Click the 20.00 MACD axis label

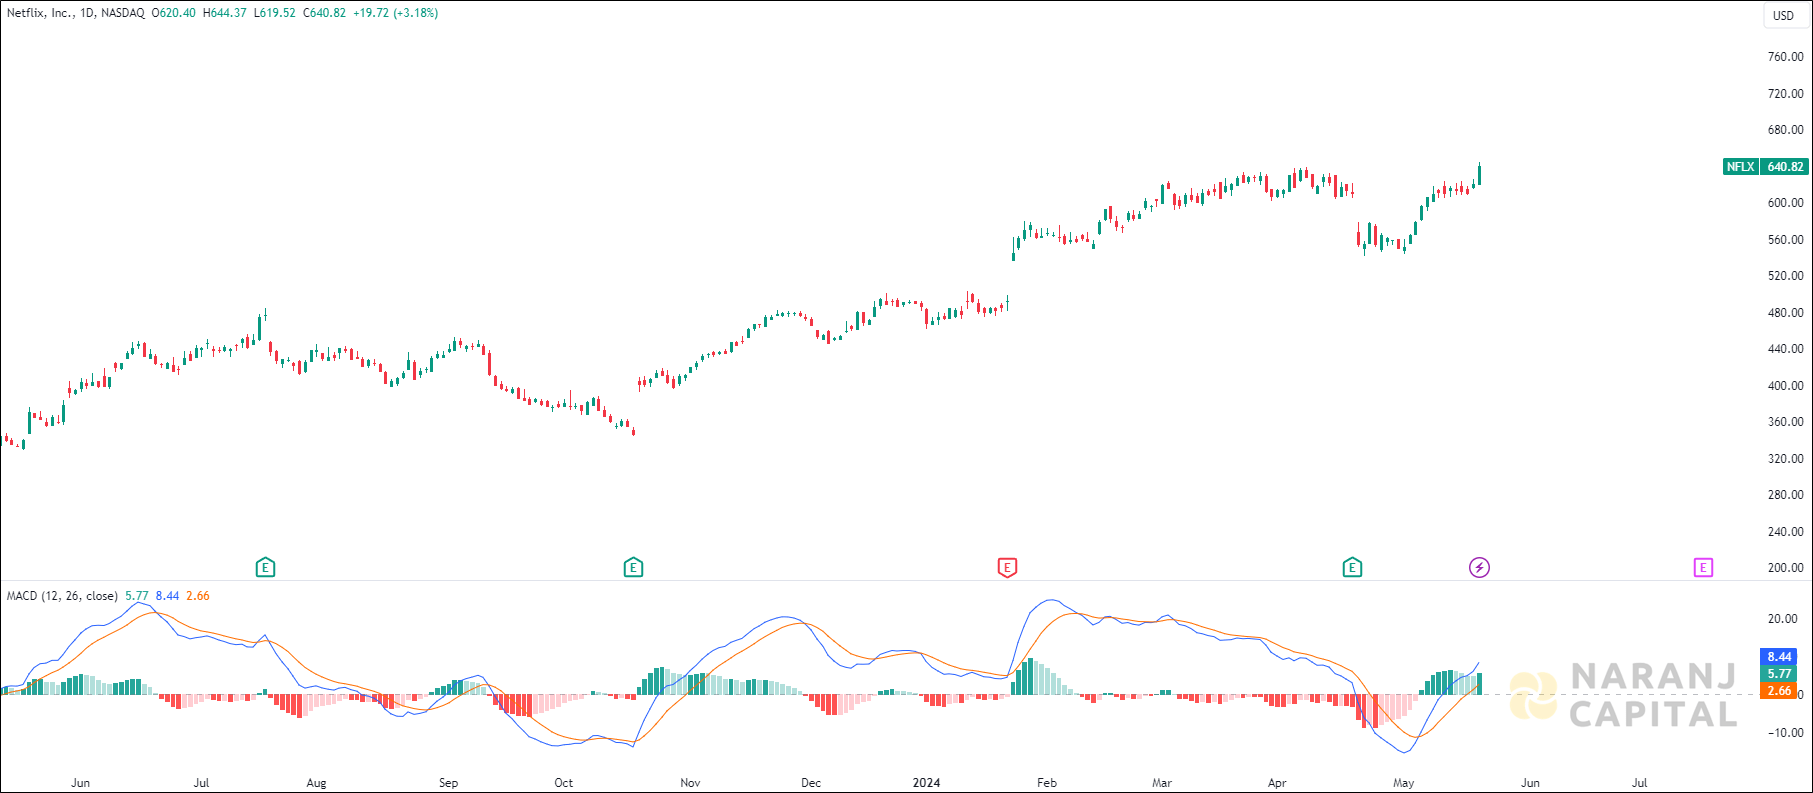1784,619
